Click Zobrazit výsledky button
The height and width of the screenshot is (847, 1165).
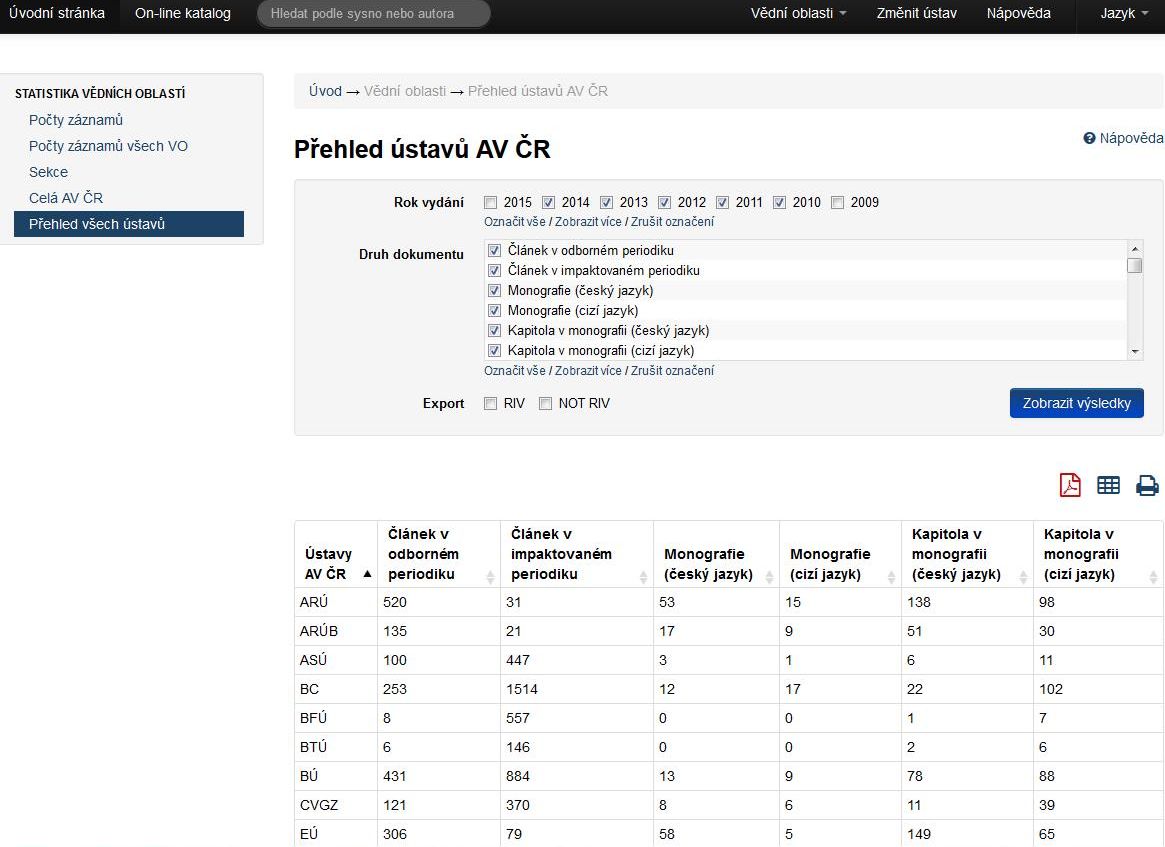1077,403
